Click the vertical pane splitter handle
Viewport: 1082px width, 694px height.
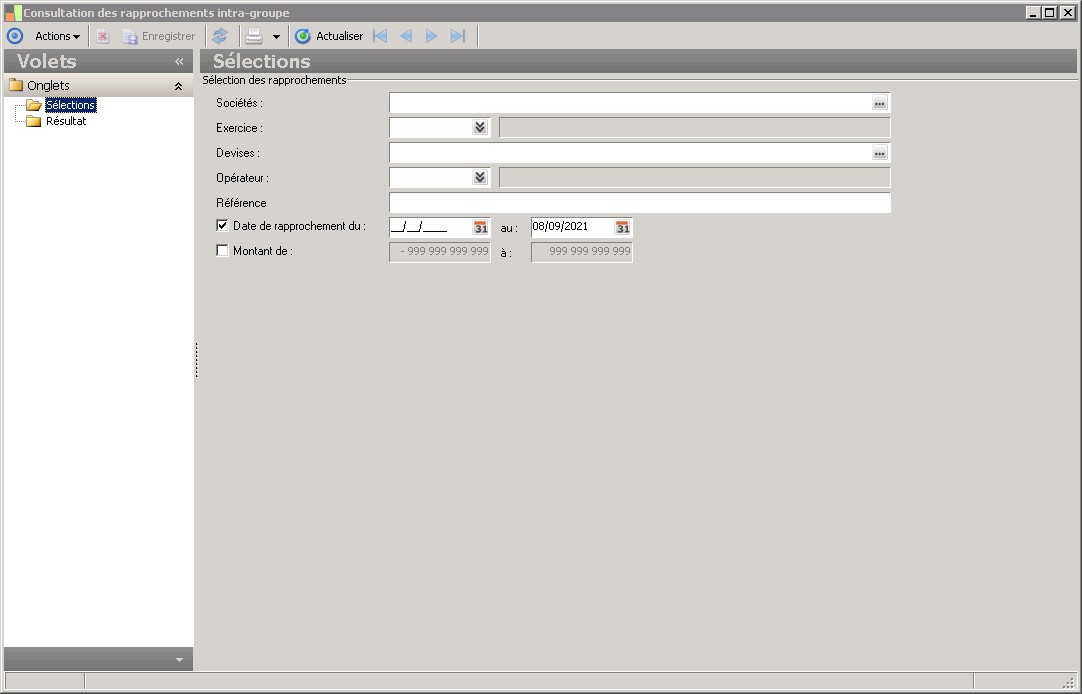click(197, 360)
